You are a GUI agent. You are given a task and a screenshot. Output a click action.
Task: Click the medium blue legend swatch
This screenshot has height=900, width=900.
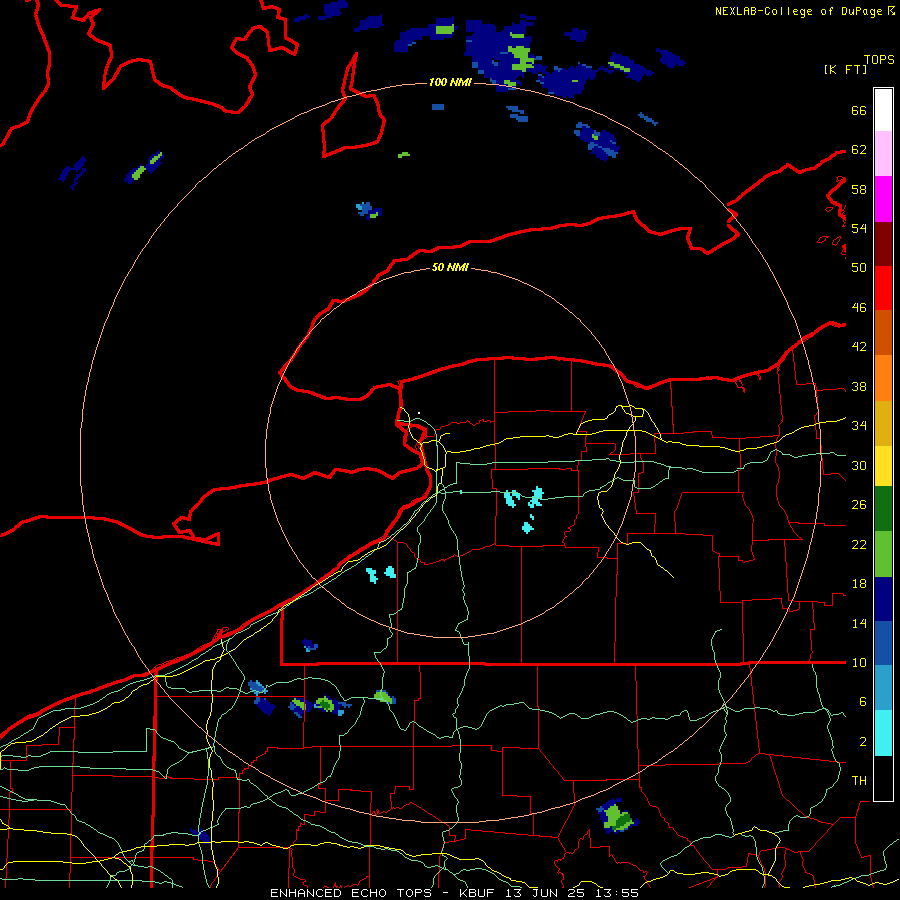[883, 643]
